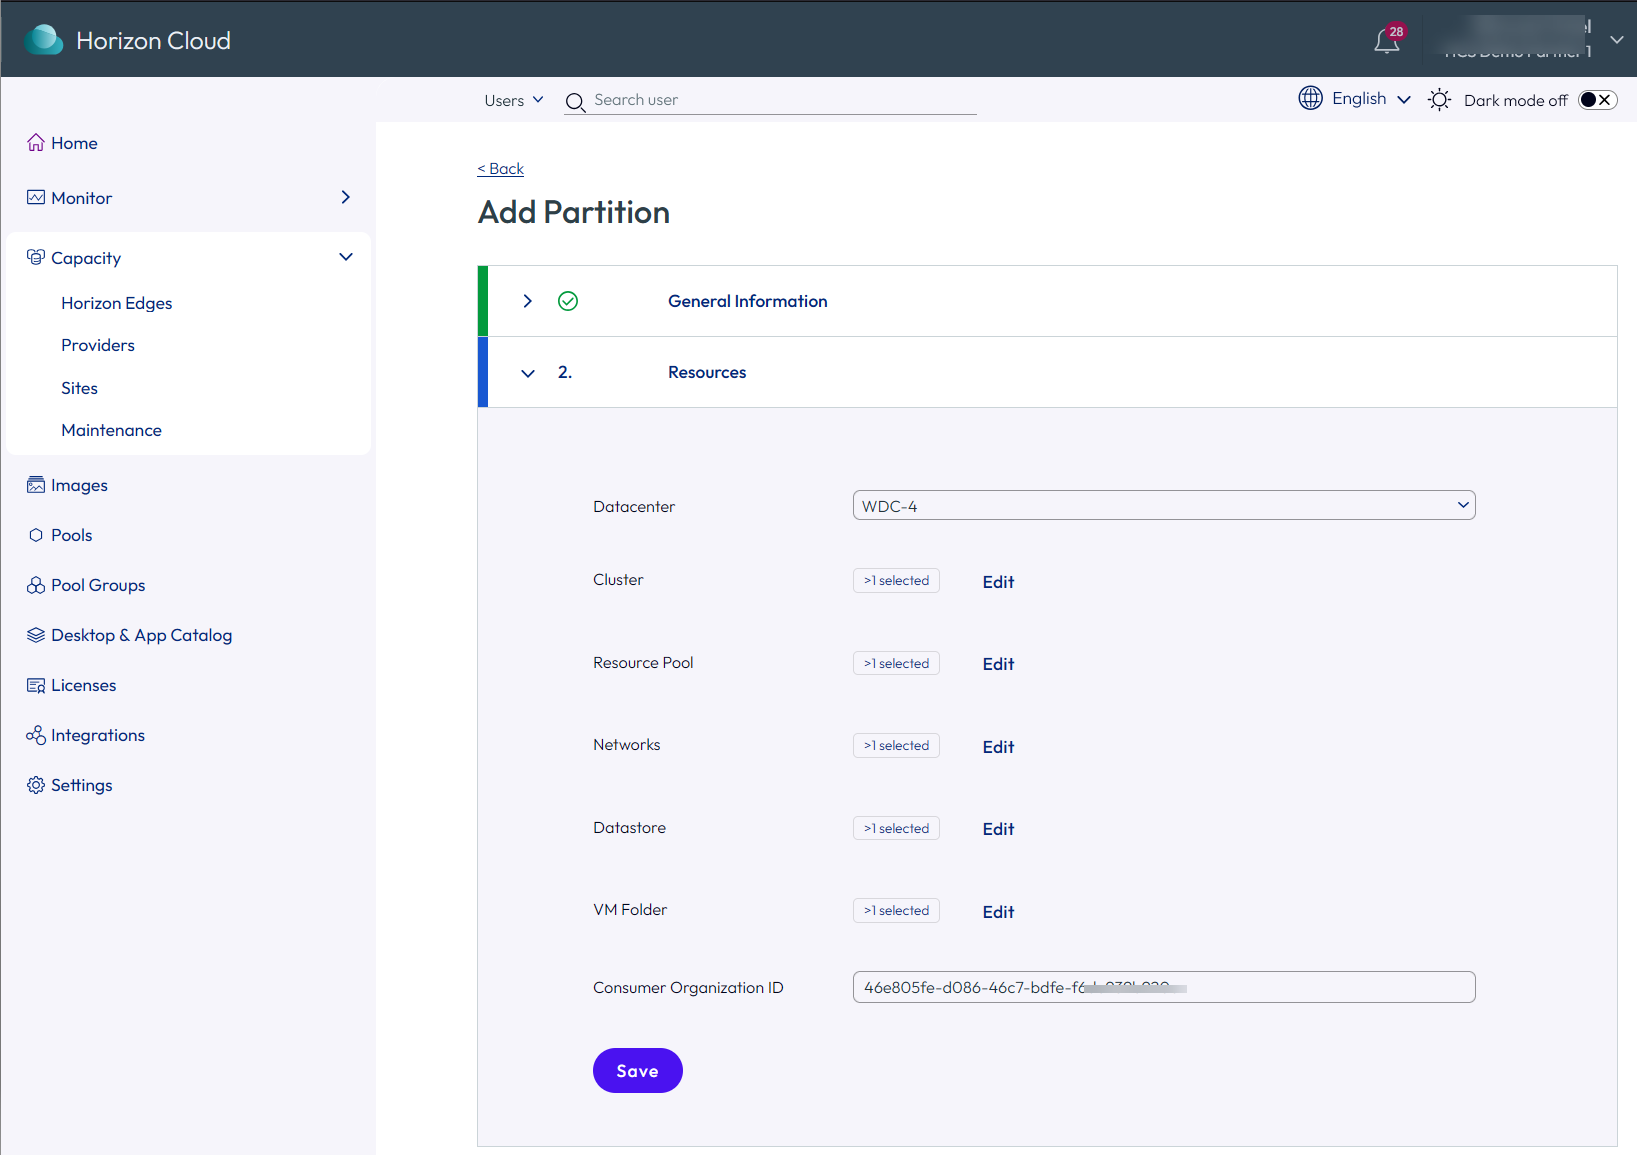
Task: Click the Pool Groups icon
Action: tap(36, 585)
